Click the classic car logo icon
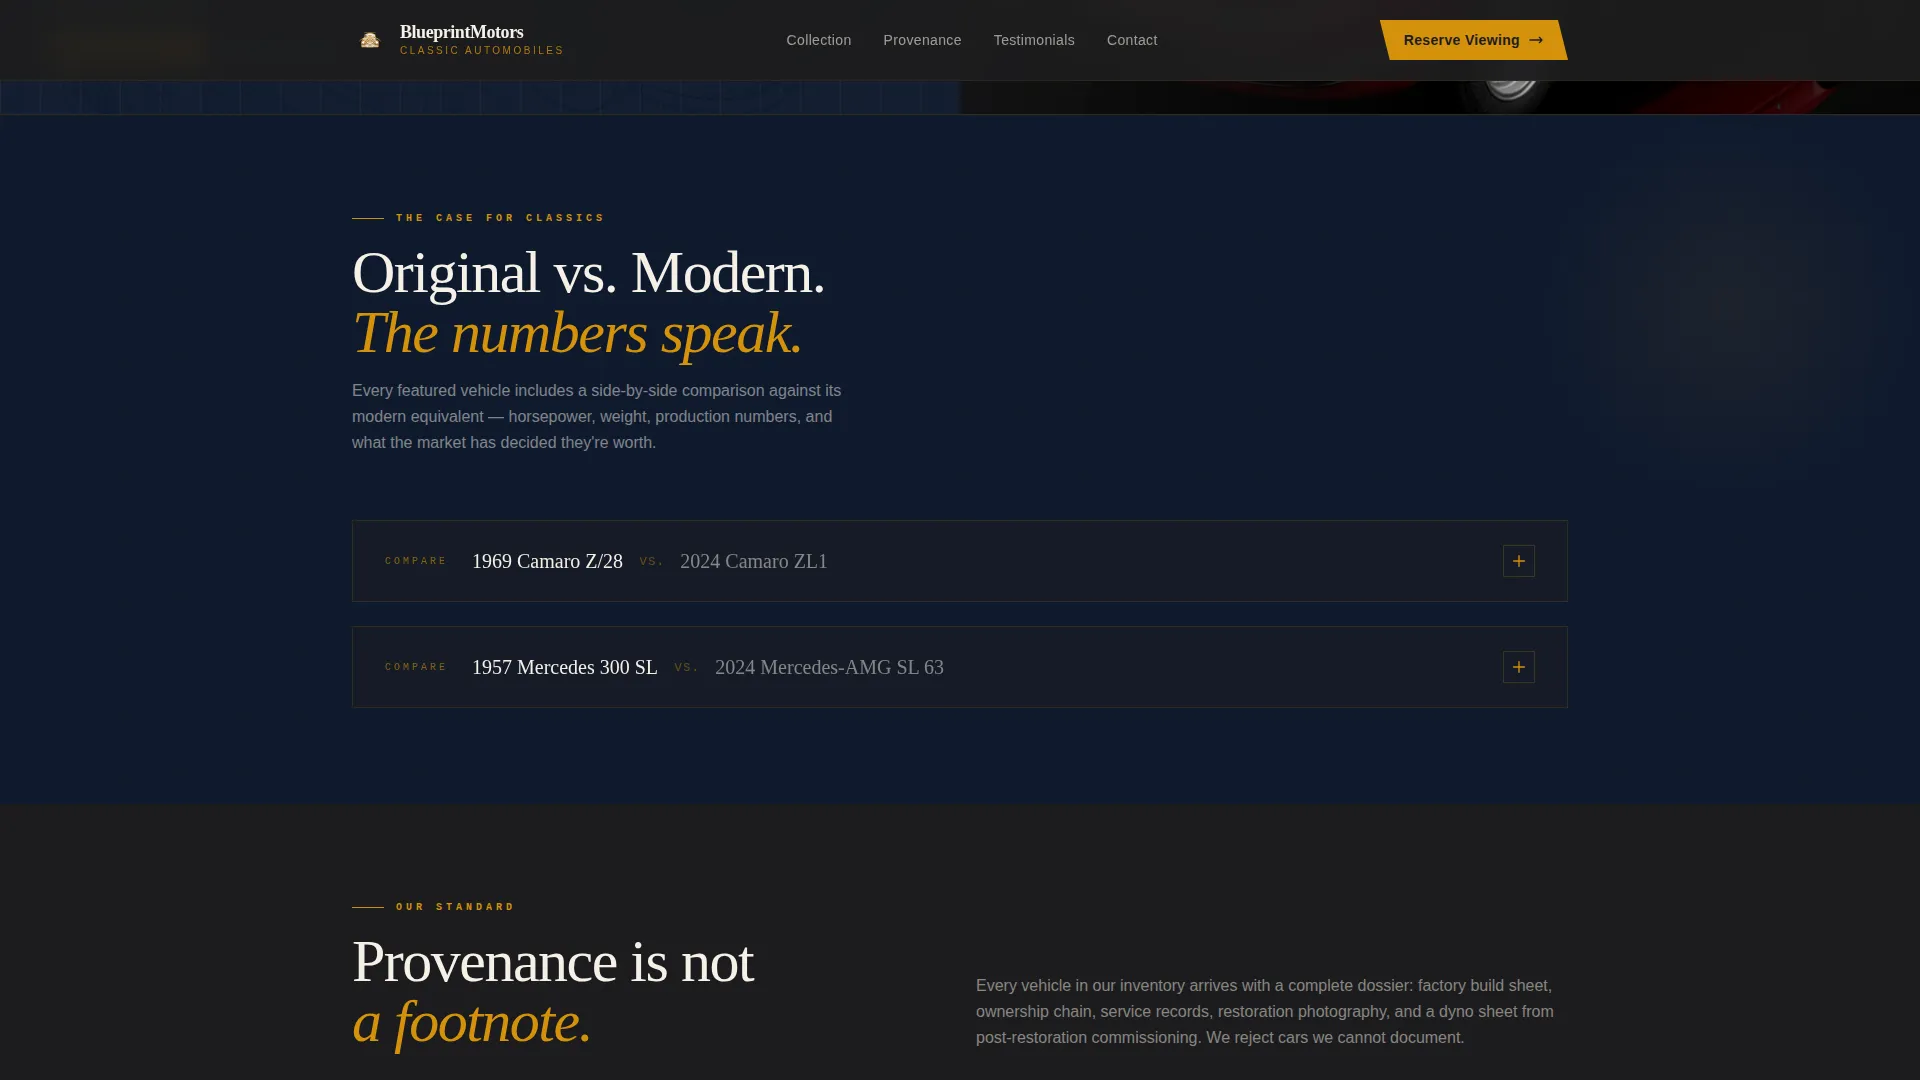The image size is (1920, 1080). [370, 40]
